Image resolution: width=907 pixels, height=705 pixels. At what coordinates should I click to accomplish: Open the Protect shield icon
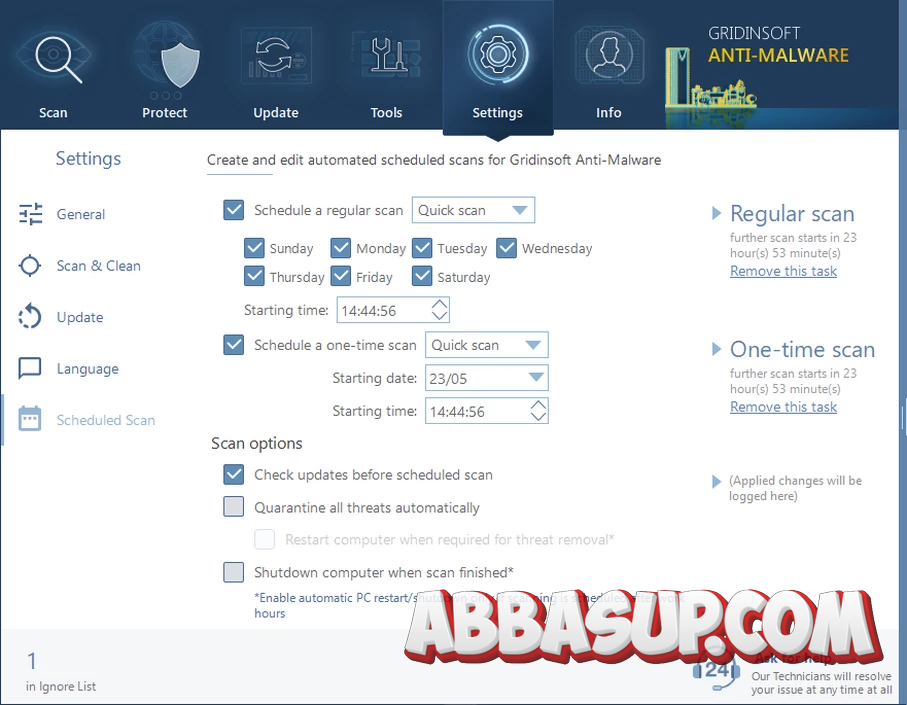[180, 64]
